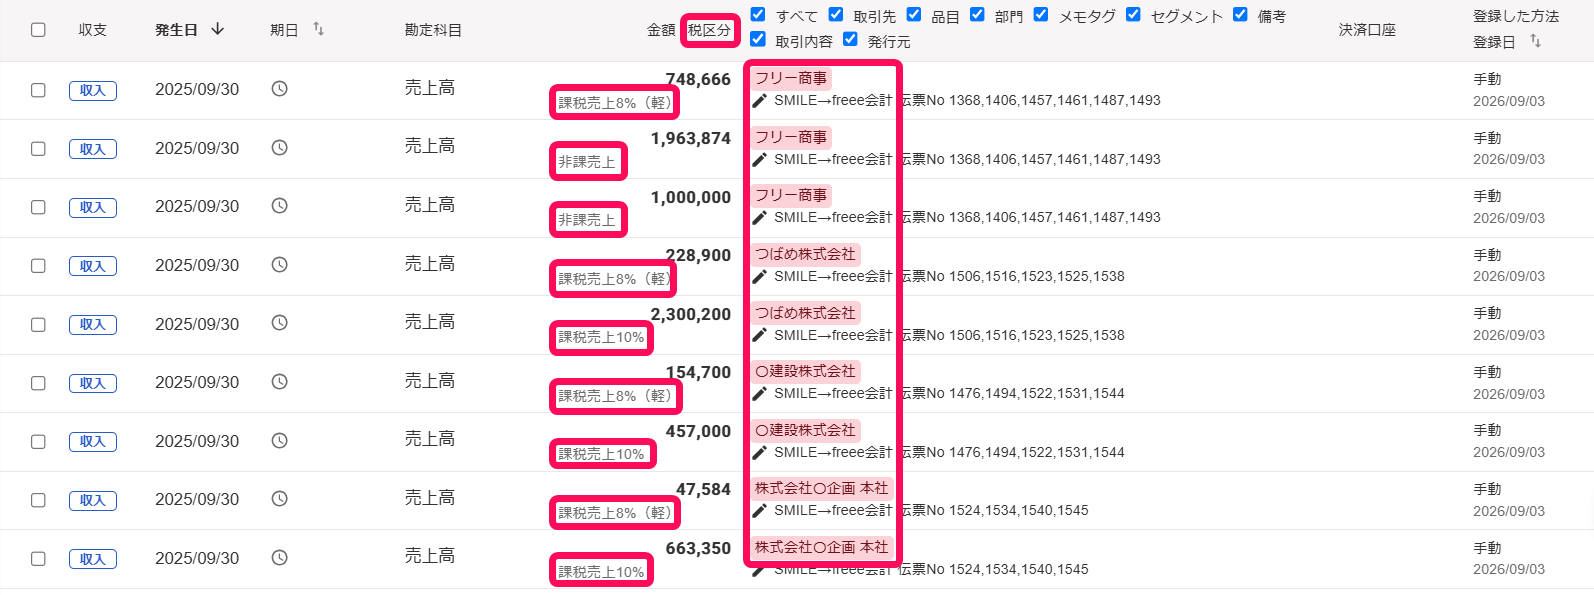This screenshot has width=1594, height=595.
Task: Toggle the 部門 filter checkbox
Action: click(977, 14)
